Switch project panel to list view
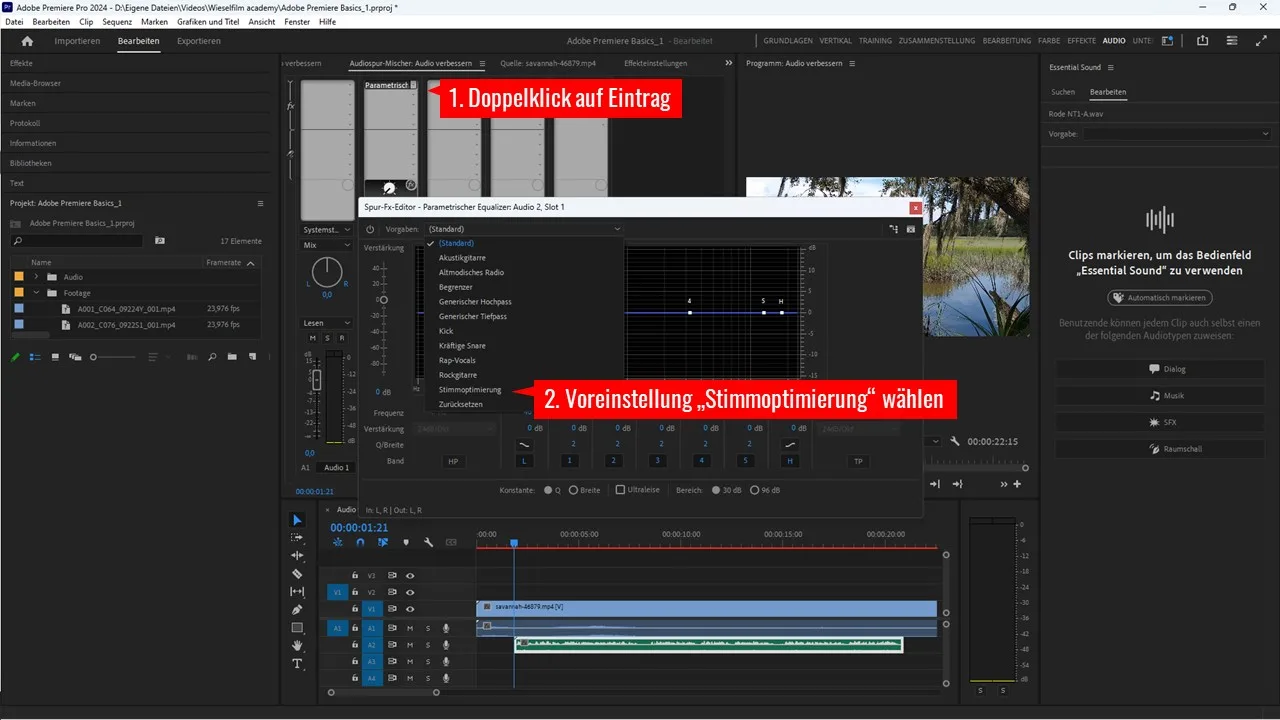This screenshot has width=1280, height=720. click(35, 357)
